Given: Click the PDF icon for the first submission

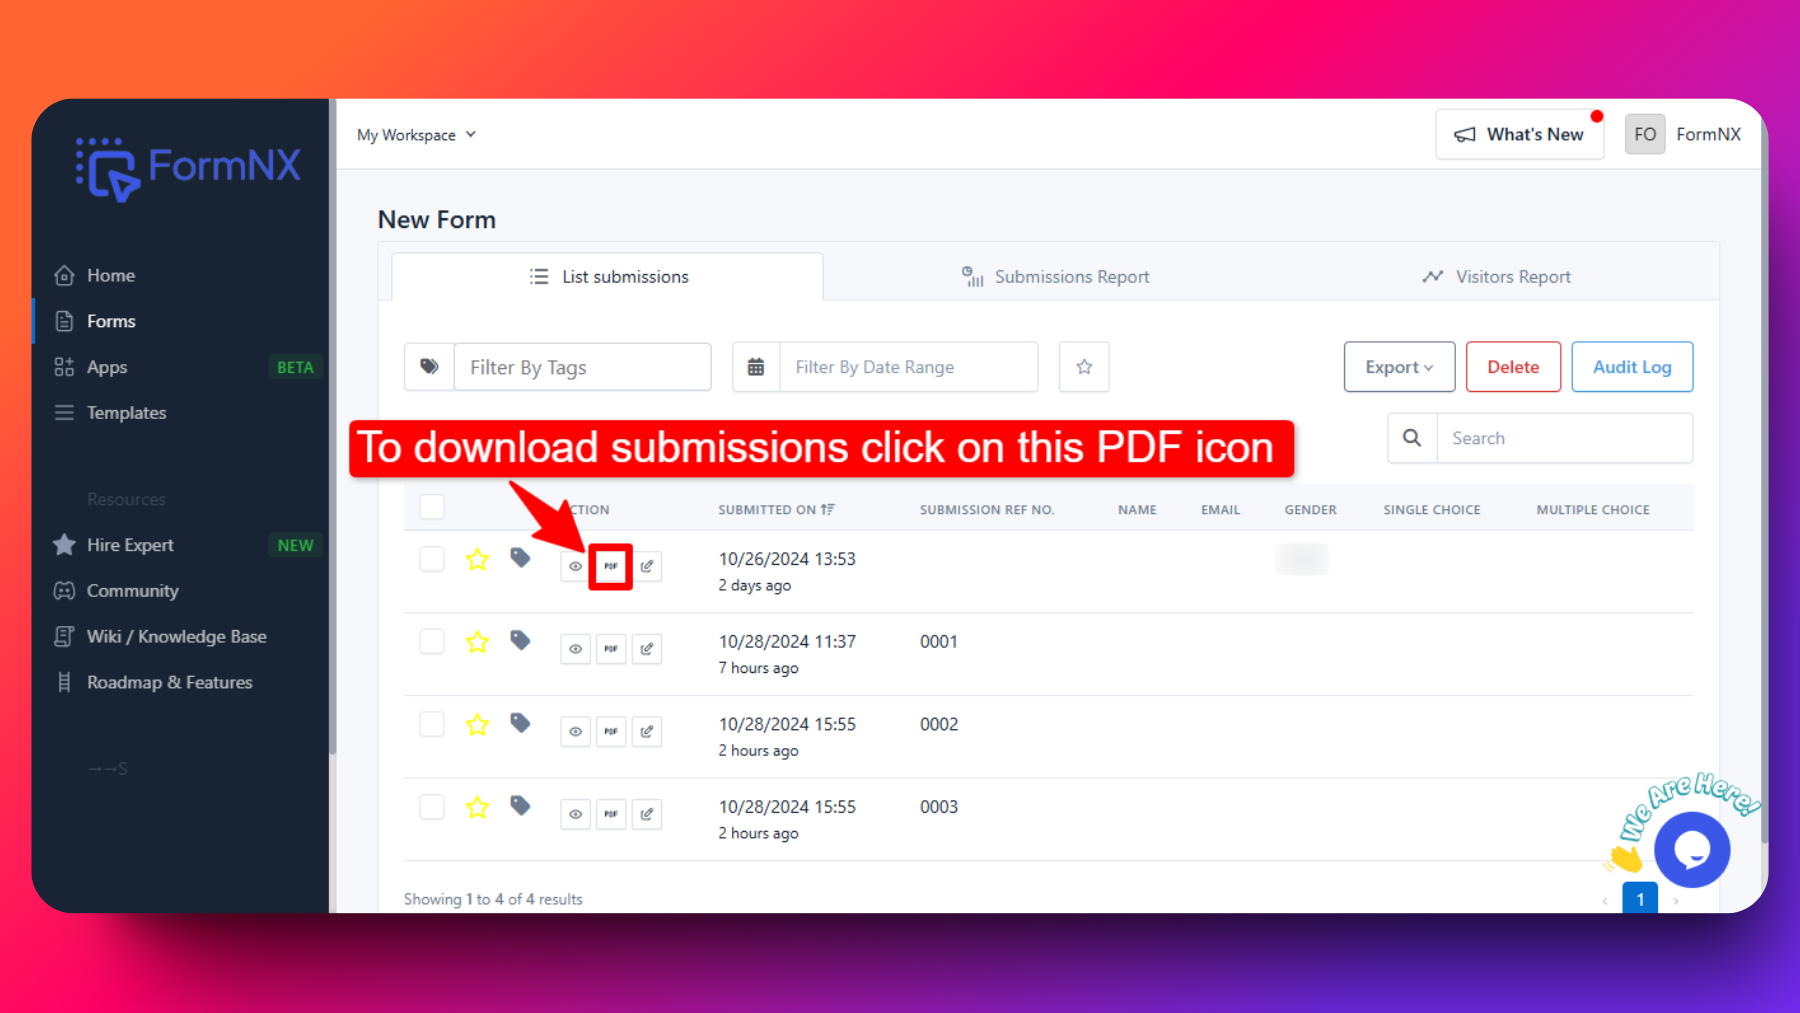Looking at the screenshot, I should (611, 566).
